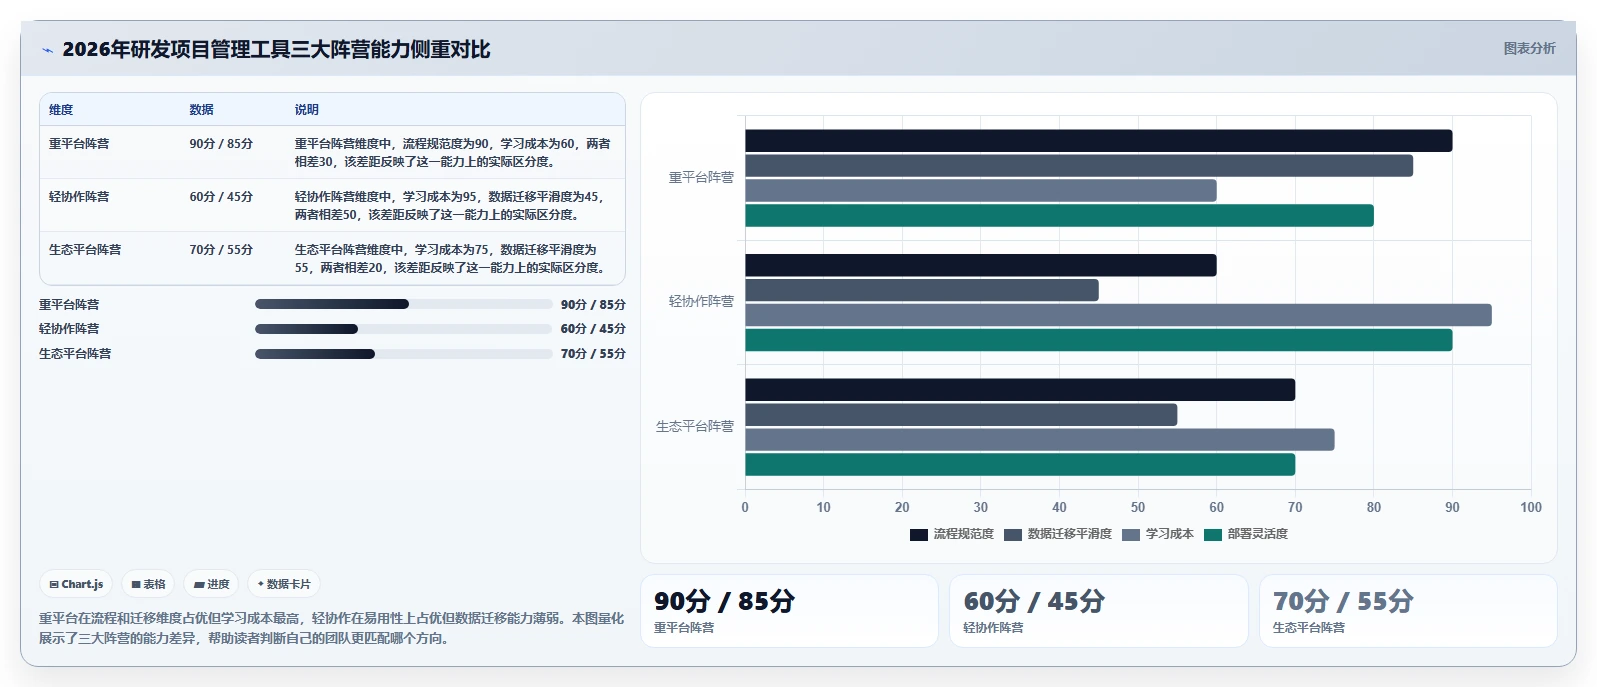Click the description text mentioning 两者相差20
This screenshot has height=687, width=1597.
[x=451, y=259]
